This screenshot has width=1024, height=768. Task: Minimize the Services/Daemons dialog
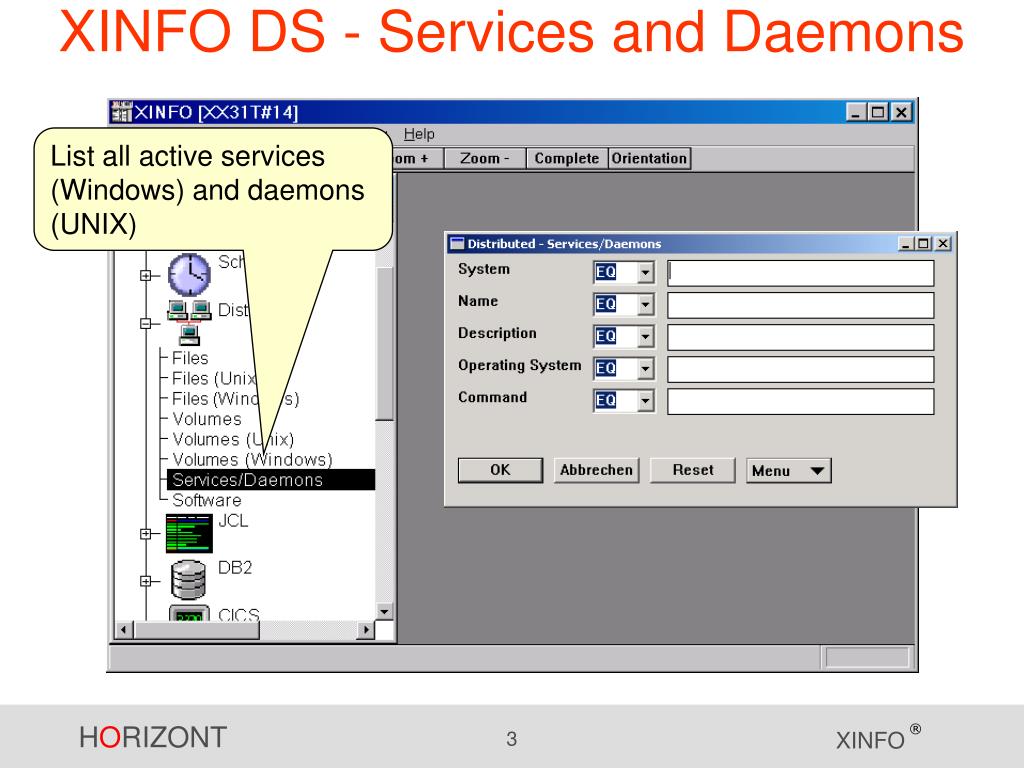pos(906,244)
